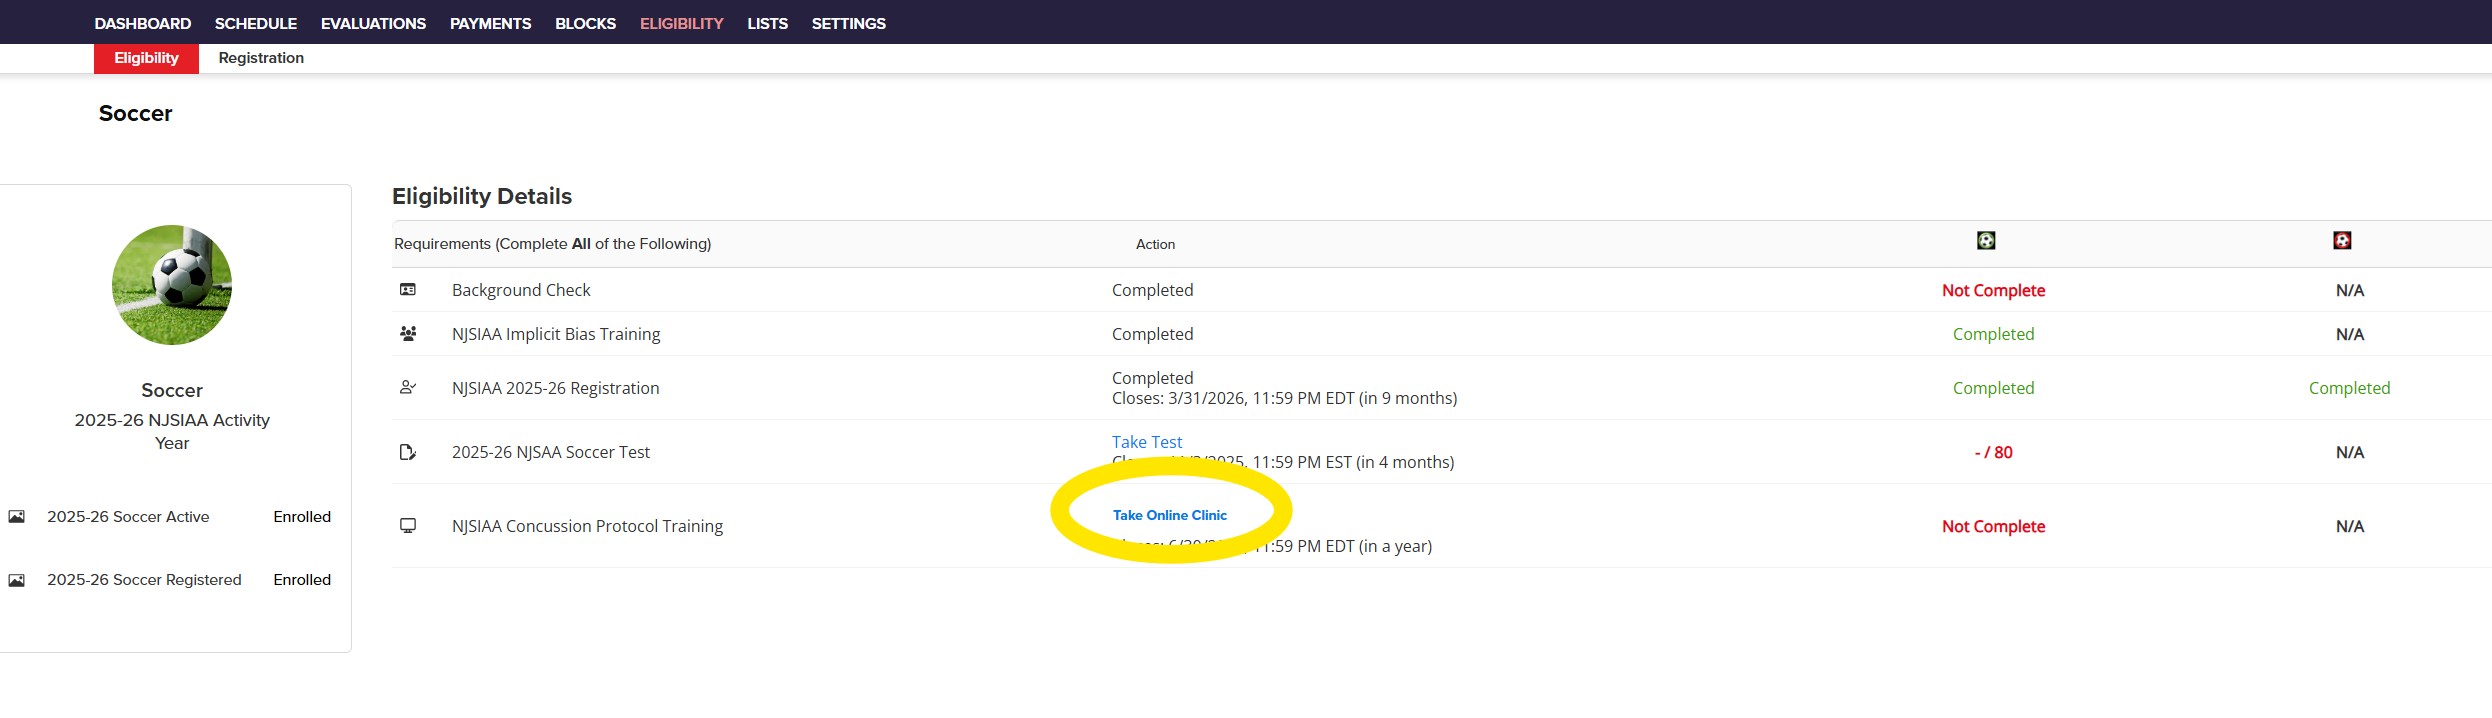Click the 2025-26 Soccer Active list entry
This screenshot has height=718, width=2492.
128,517
